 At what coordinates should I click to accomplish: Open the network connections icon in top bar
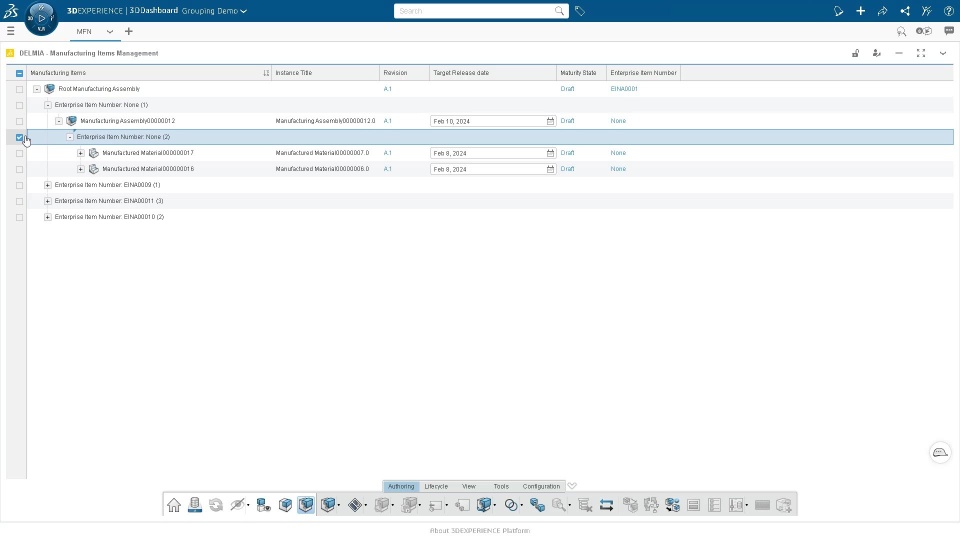click(904, 11)
